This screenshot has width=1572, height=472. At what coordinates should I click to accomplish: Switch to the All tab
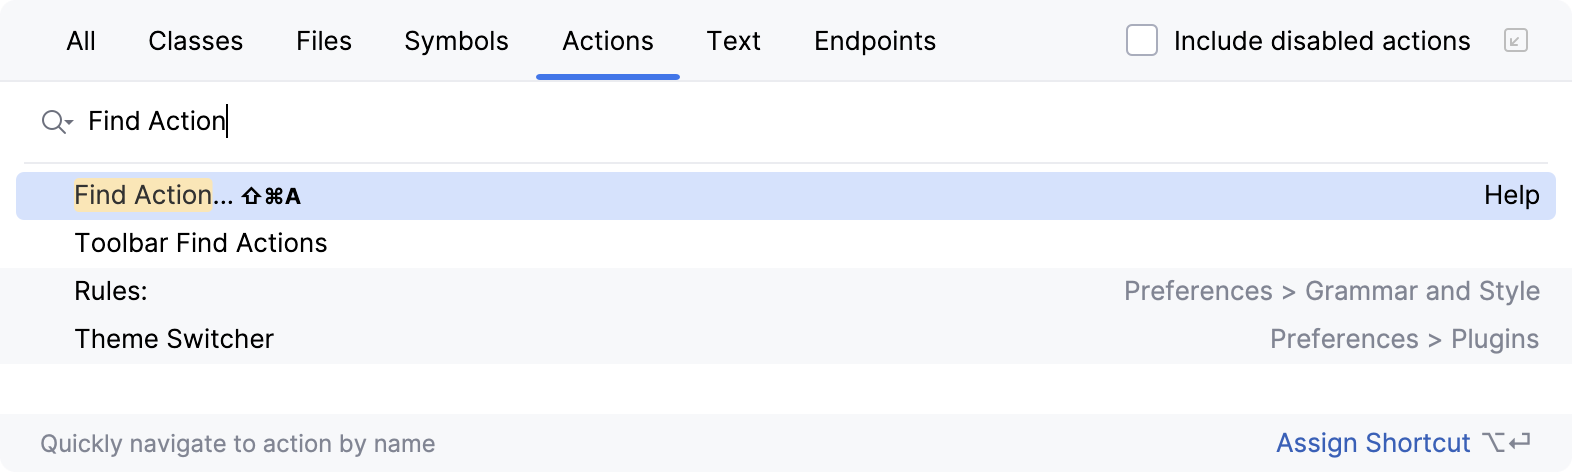pyautogui.click(x=81, y=41)
